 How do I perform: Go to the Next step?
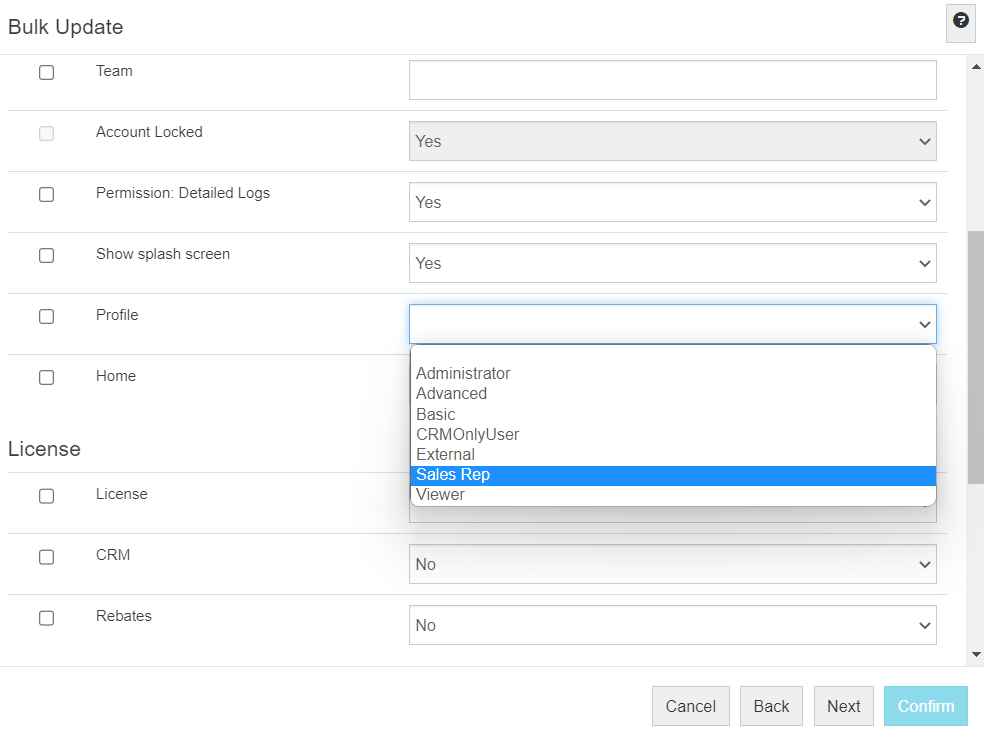[x=843, y=706]
